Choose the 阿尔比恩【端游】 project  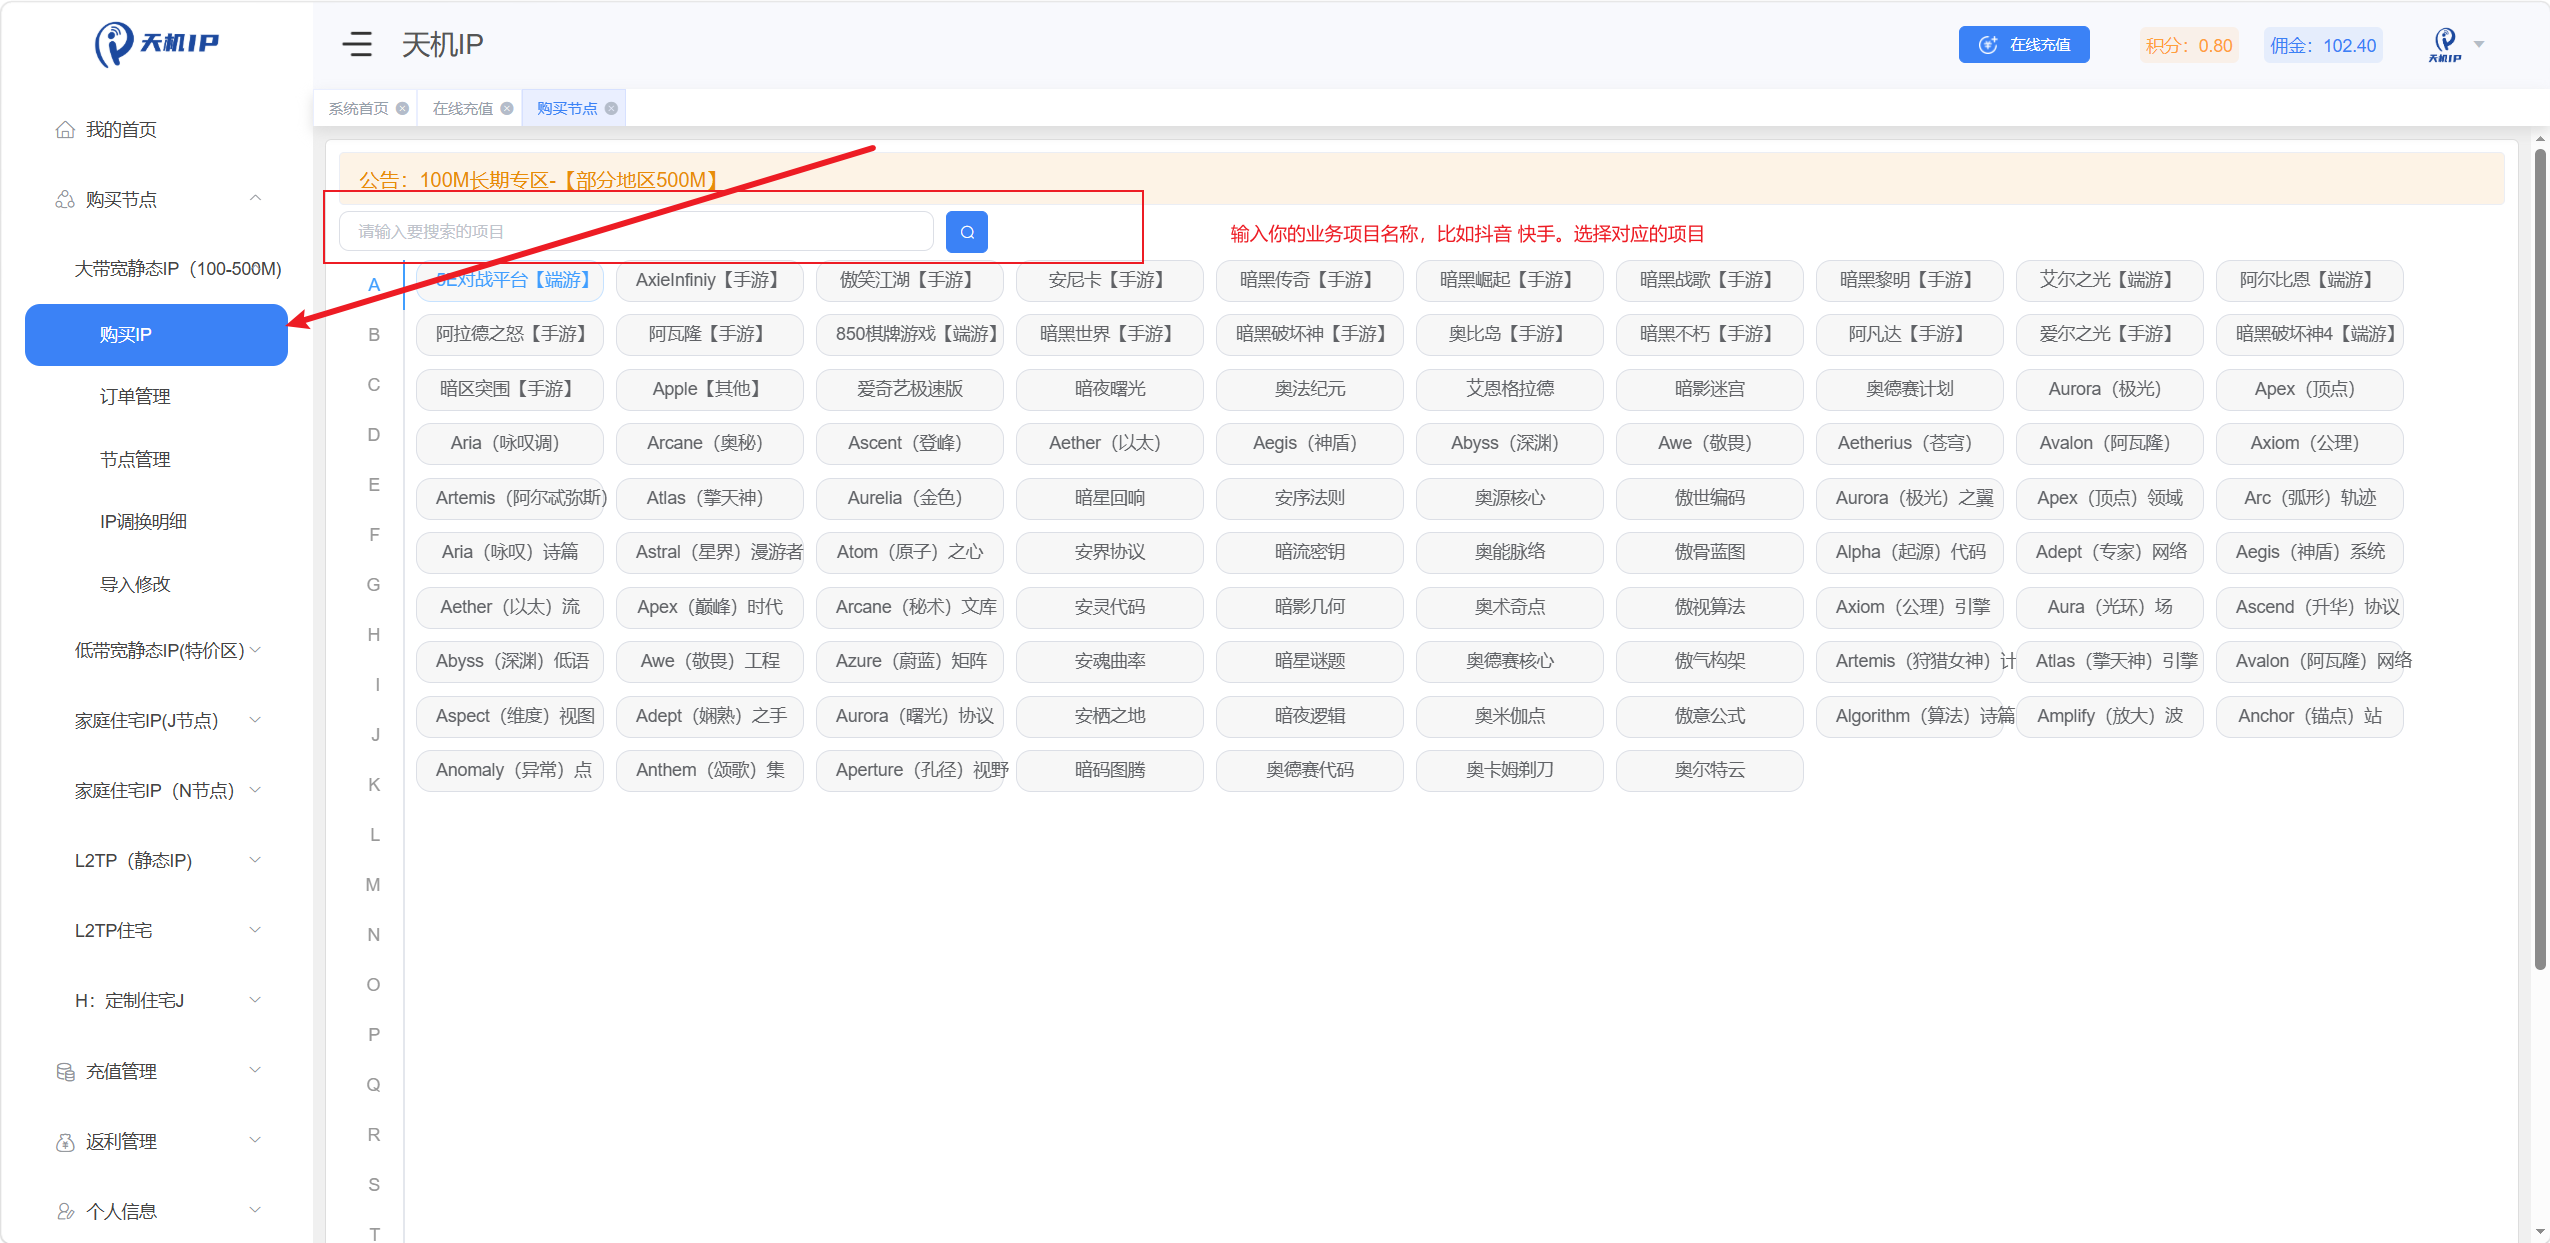2310,281
